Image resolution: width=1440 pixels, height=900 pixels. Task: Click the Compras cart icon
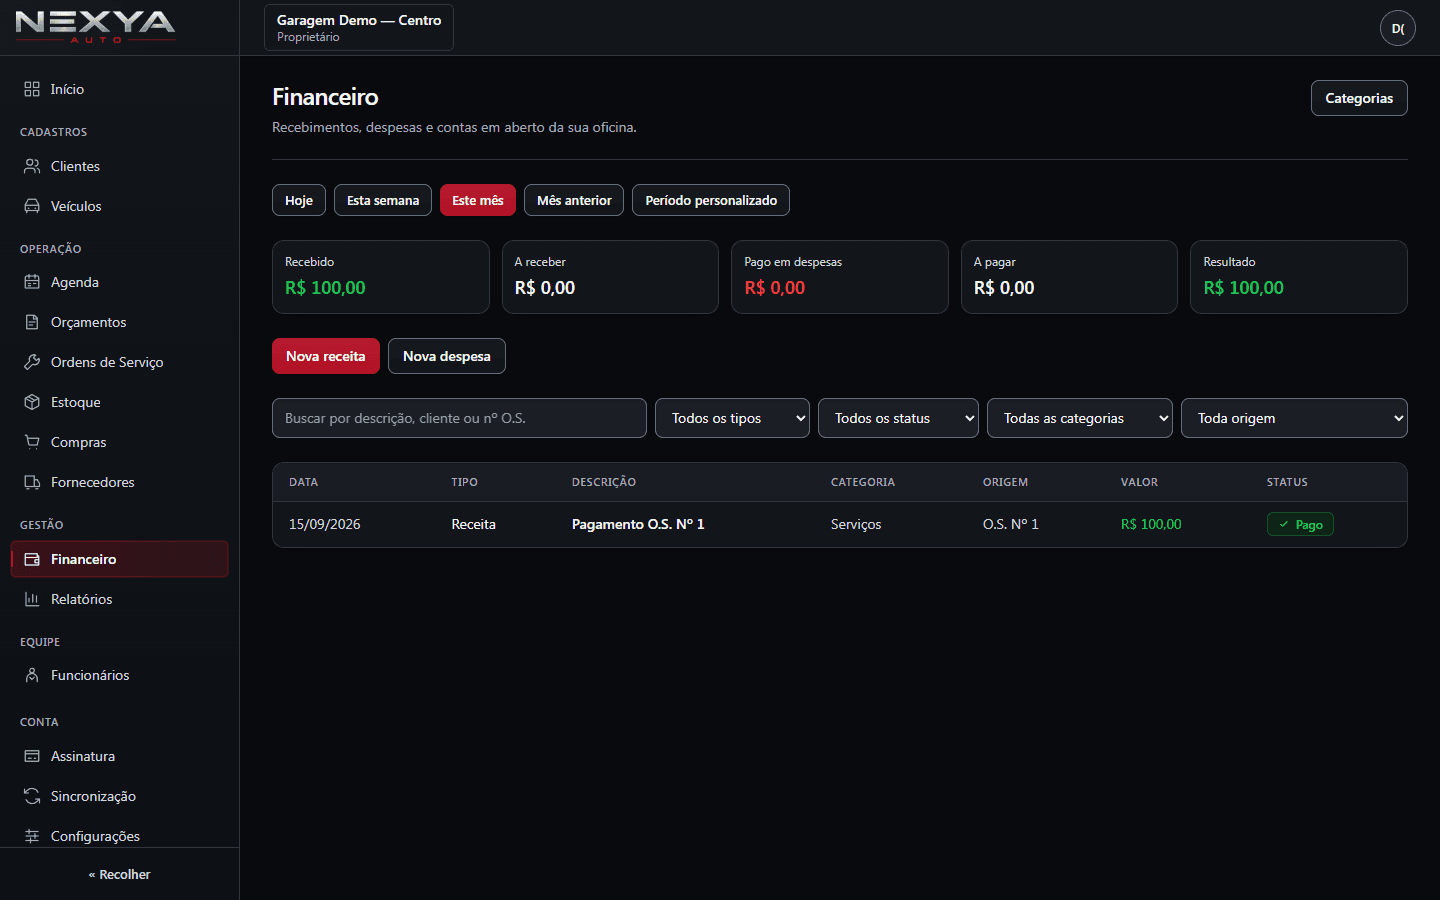click(32, 442)
